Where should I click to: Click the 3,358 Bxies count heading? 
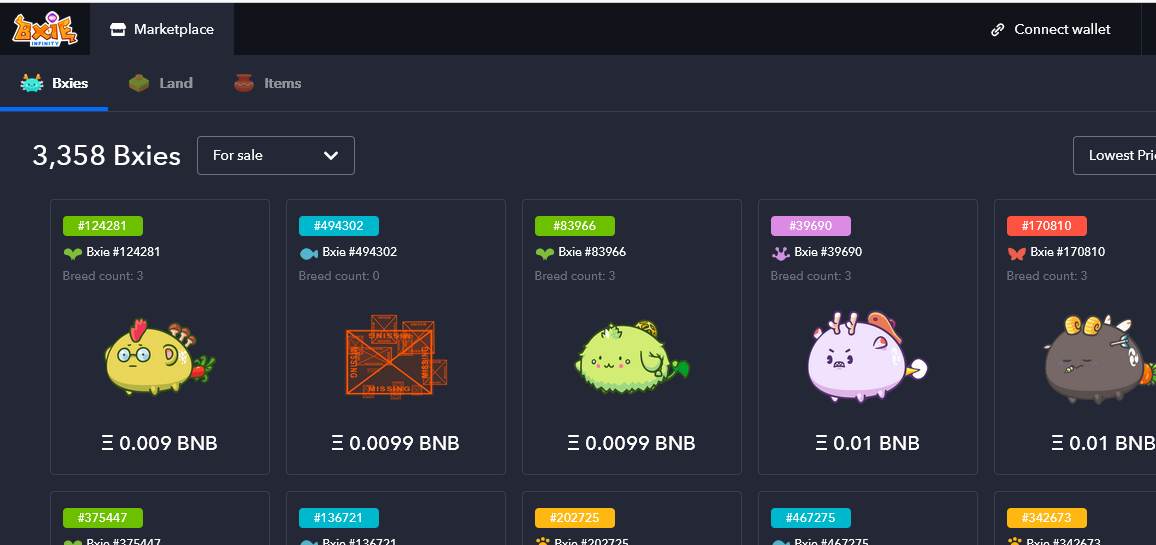106,156
